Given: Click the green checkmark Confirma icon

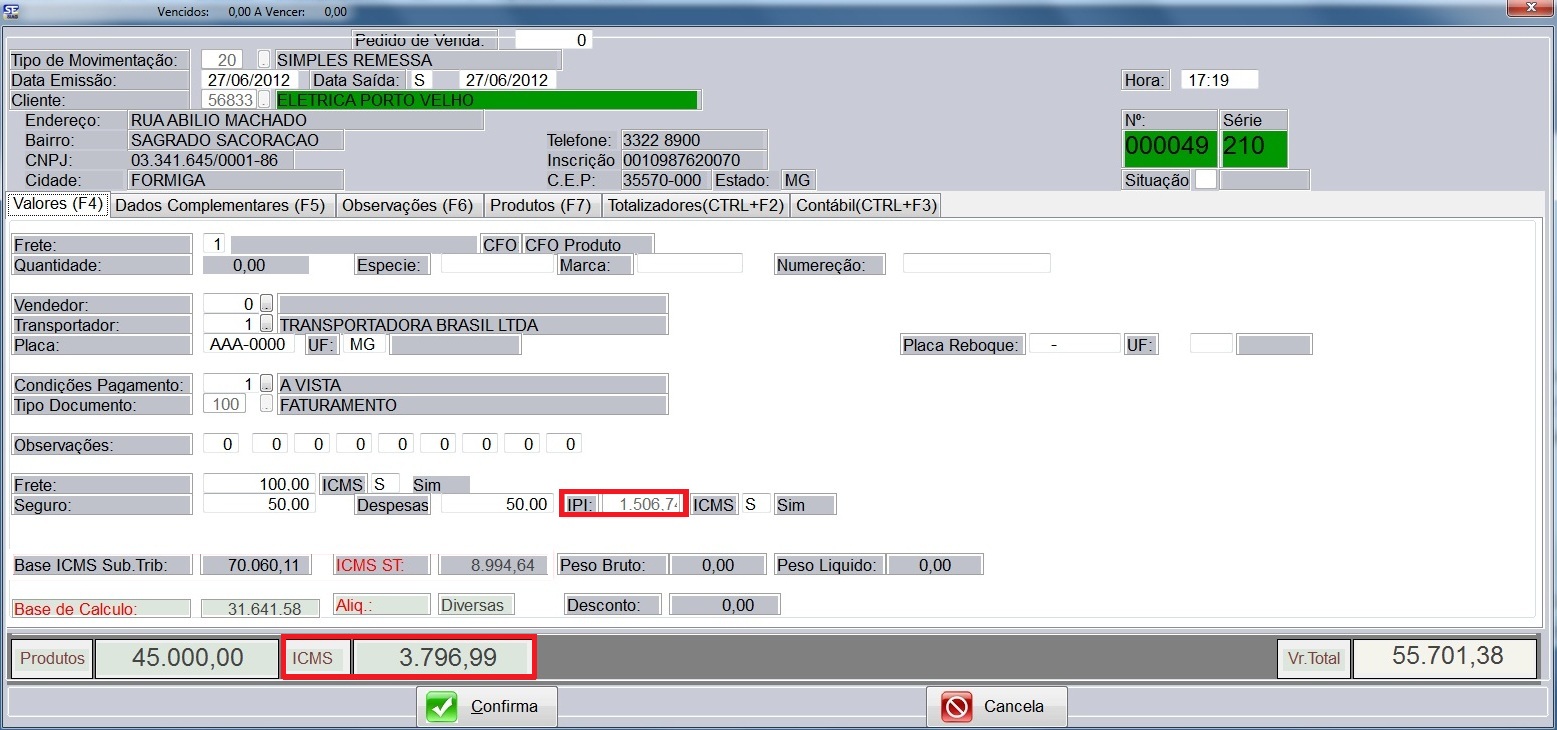Looking at the screenshot, I should 441,707.
